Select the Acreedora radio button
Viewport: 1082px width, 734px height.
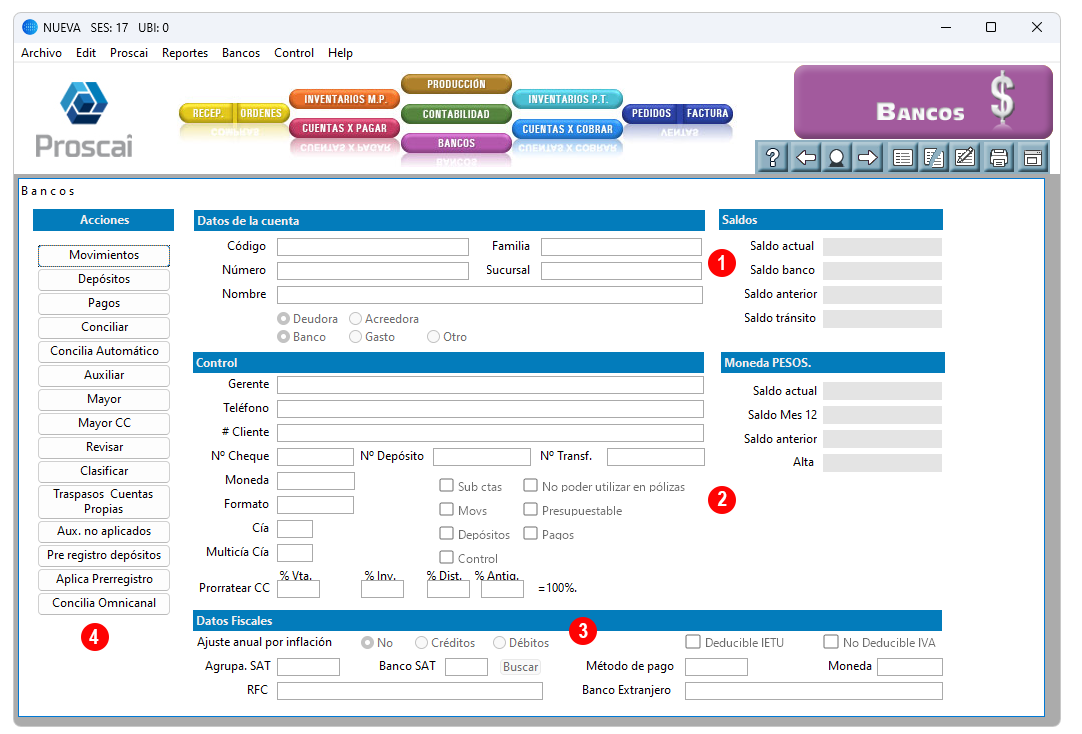[355, 319]
